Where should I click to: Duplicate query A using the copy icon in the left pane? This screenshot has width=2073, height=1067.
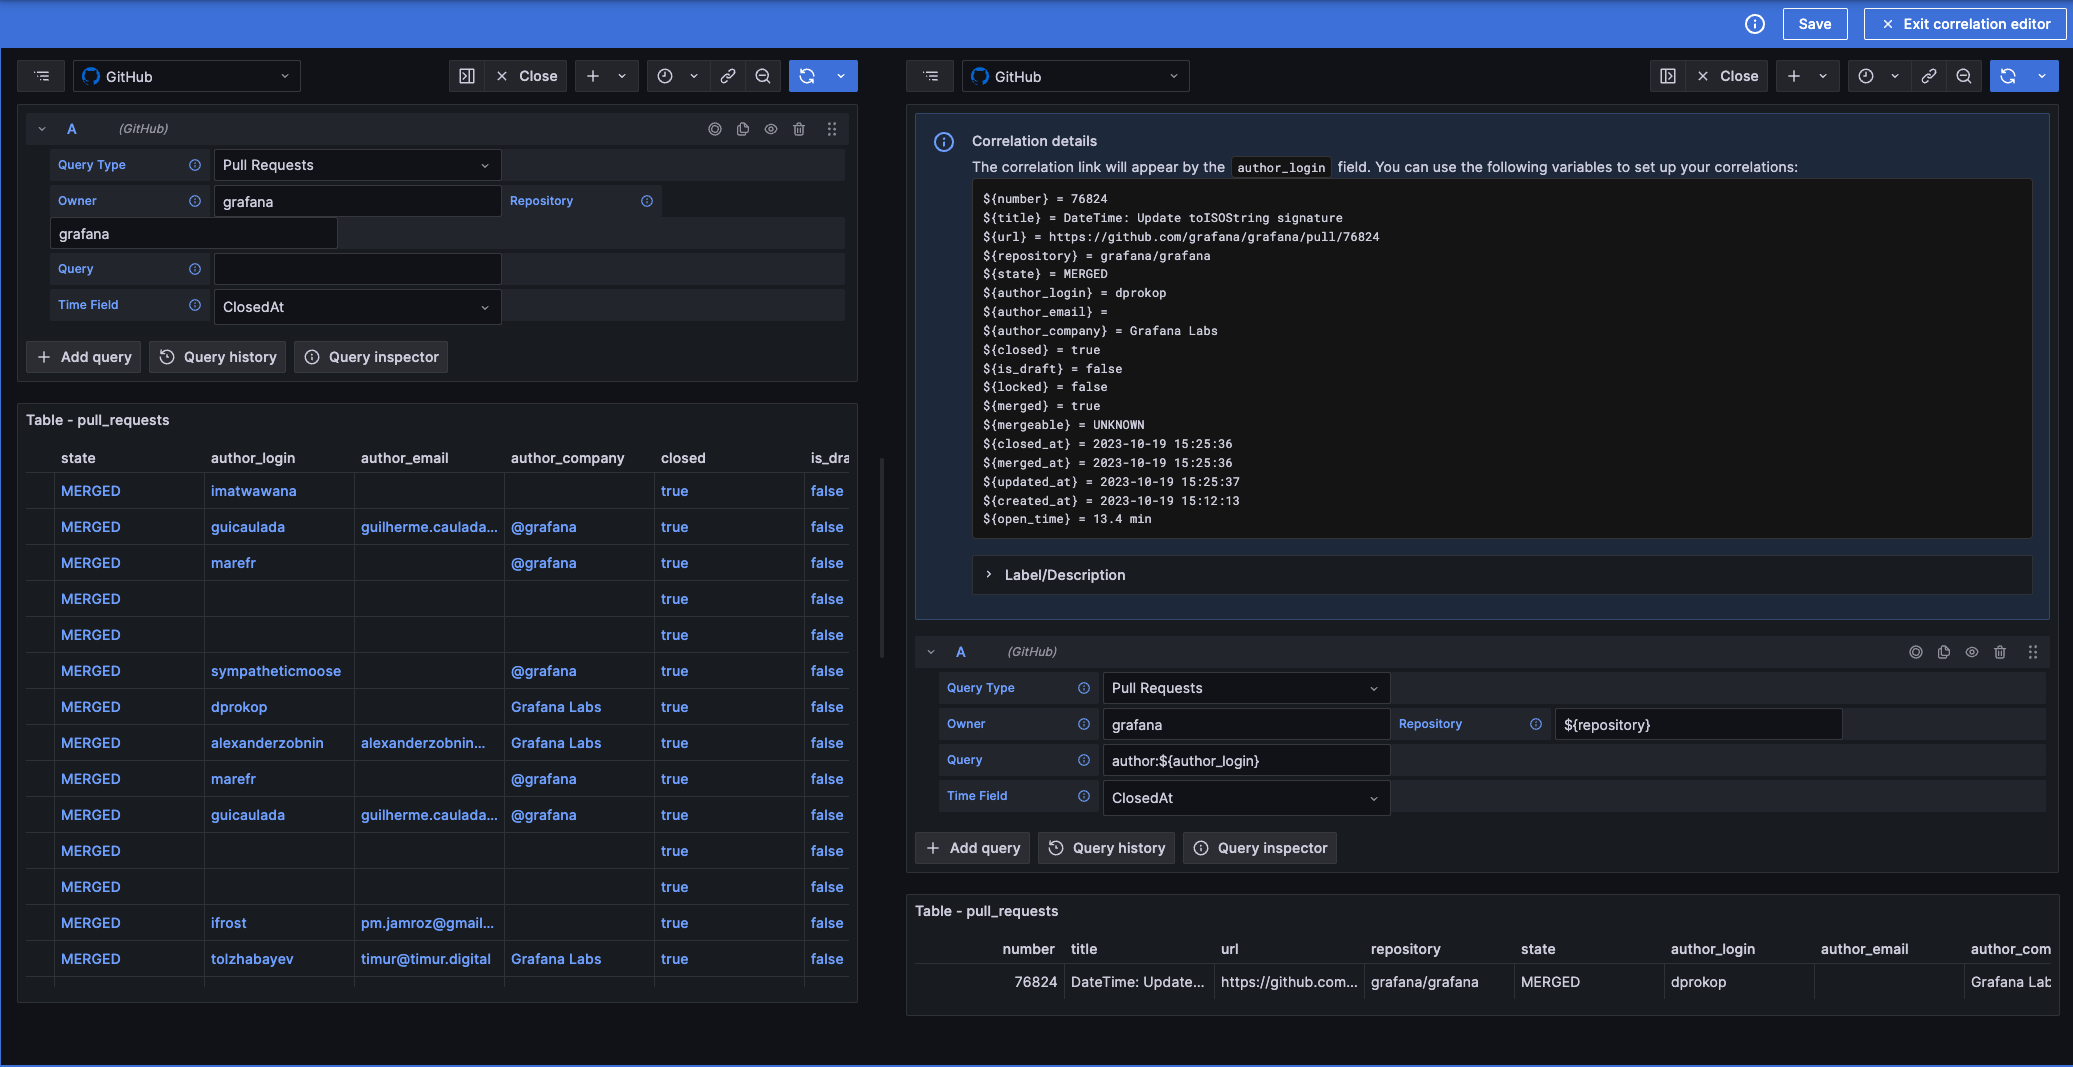(741, 128)
